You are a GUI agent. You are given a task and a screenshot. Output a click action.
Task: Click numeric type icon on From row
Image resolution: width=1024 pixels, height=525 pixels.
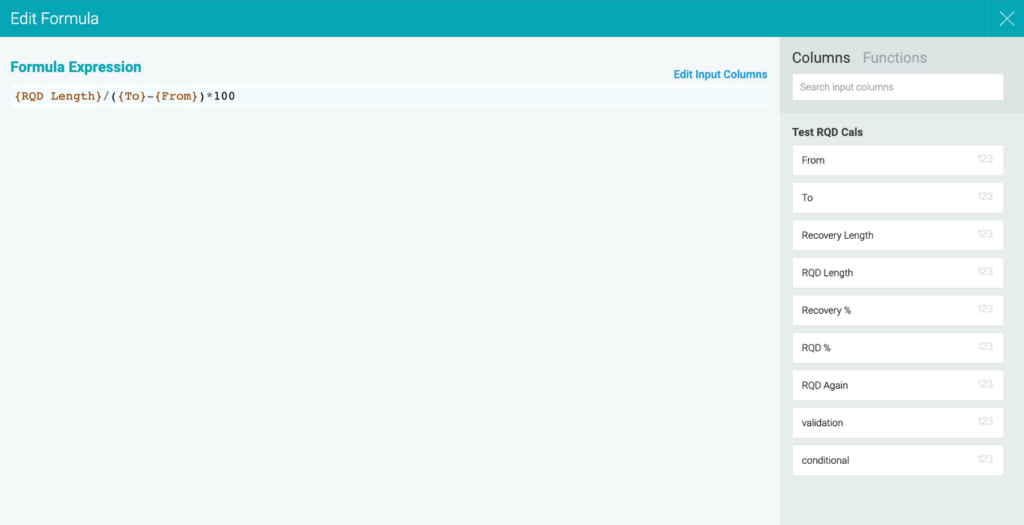click(x=985, y=159)
